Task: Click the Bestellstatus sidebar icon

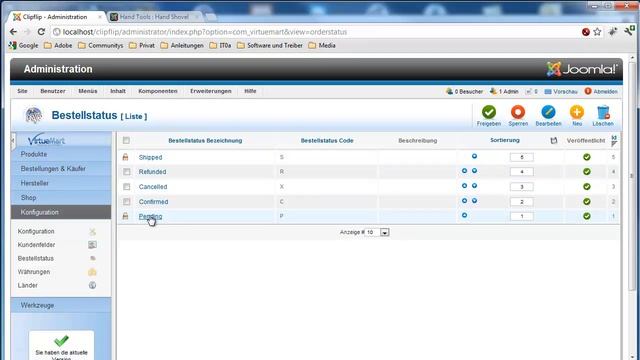Action: 93,258
